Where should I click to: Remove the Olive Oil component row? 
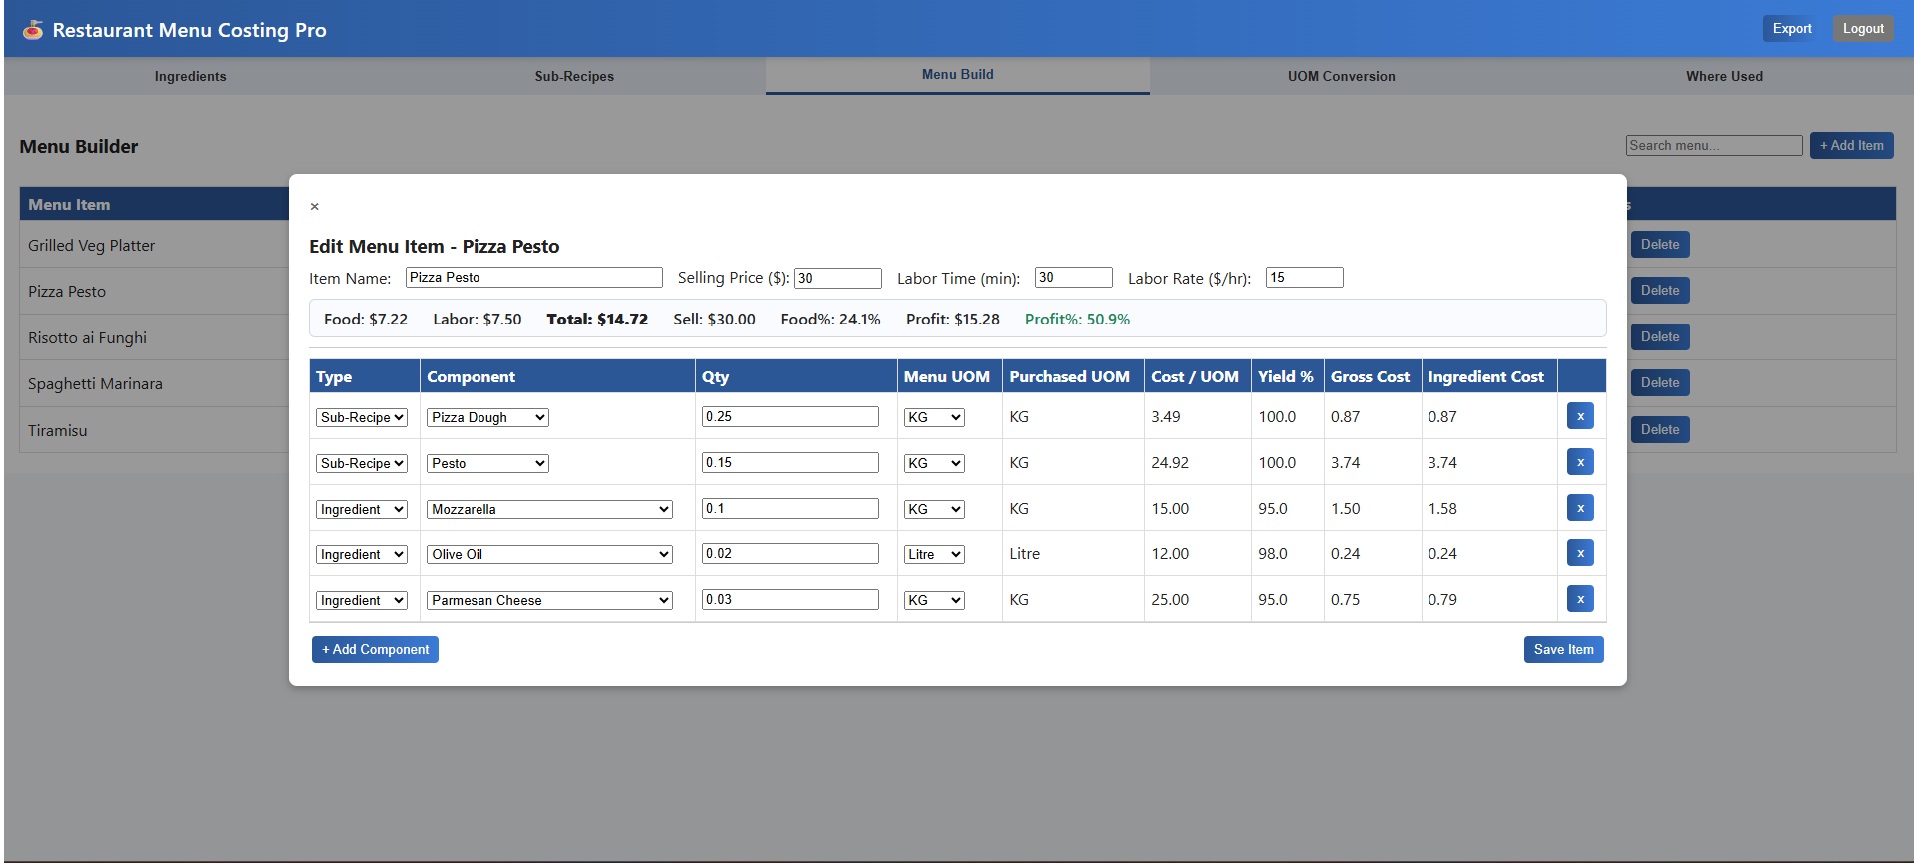[1579, 553]
